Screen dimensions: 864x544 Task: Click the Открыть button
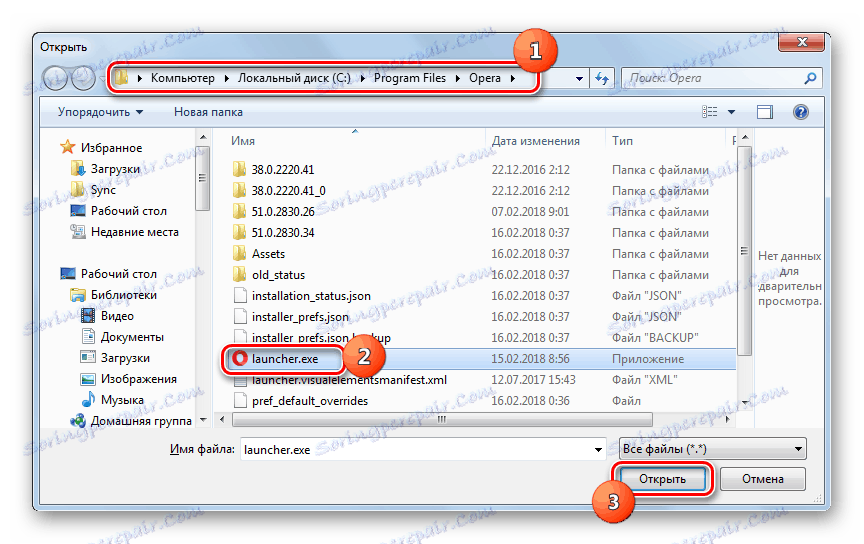(662, 479)
